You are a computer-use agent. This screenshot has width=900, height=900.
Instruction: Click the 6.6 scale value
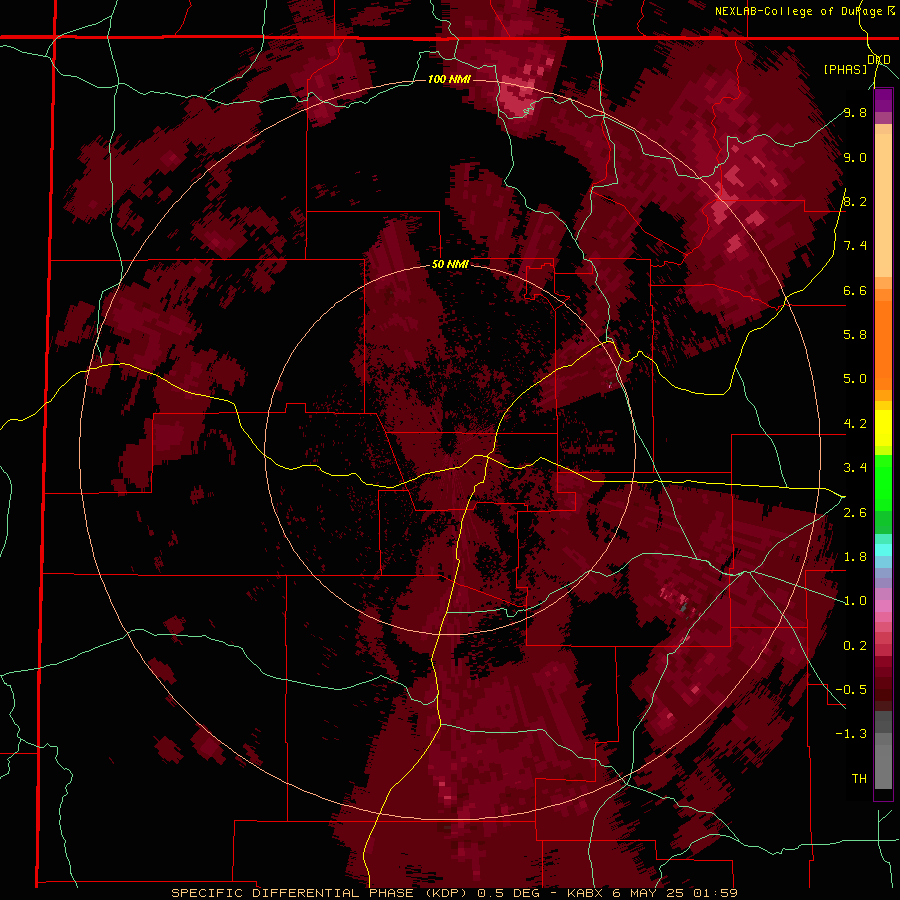tap(855, 290)
